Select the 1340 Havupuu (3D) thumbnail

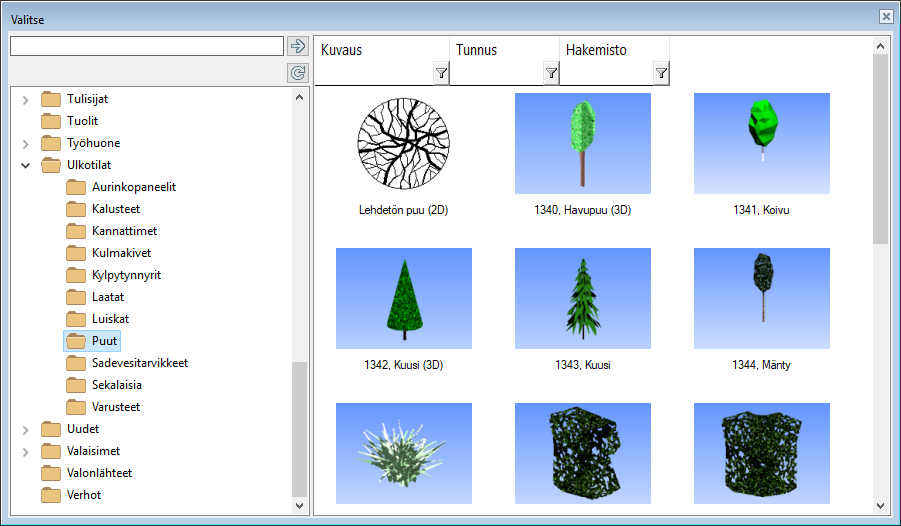pos(582,144)
